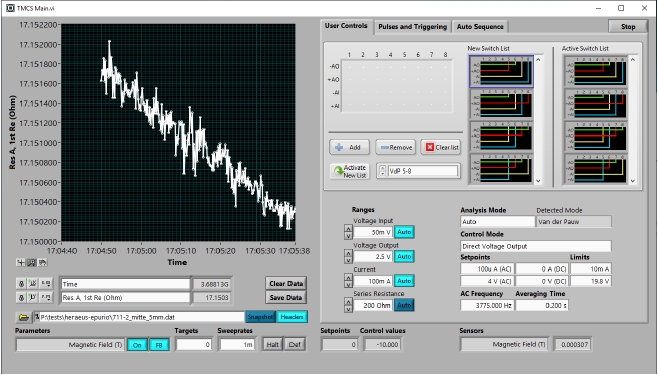Image resolution: width=658 pixels, height=375 pixels.
Task: Select the graph cursor crosshair tool
Action: [21, 263]
